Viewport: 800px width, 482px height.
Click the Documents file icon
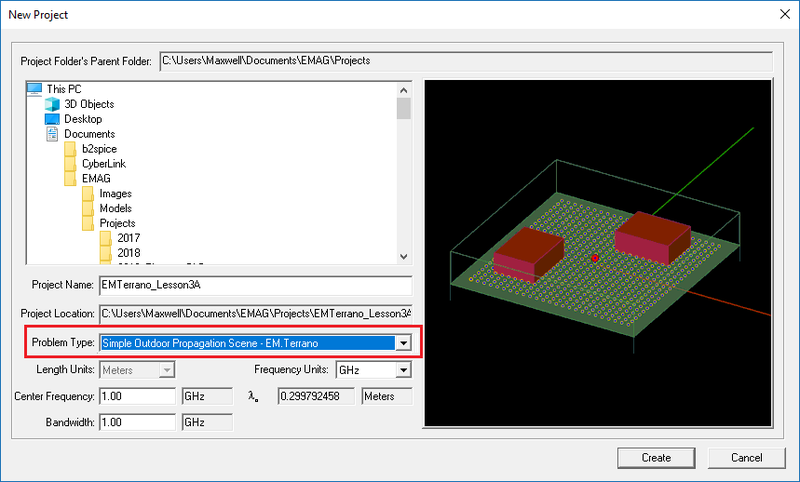[x=52, y=134]
